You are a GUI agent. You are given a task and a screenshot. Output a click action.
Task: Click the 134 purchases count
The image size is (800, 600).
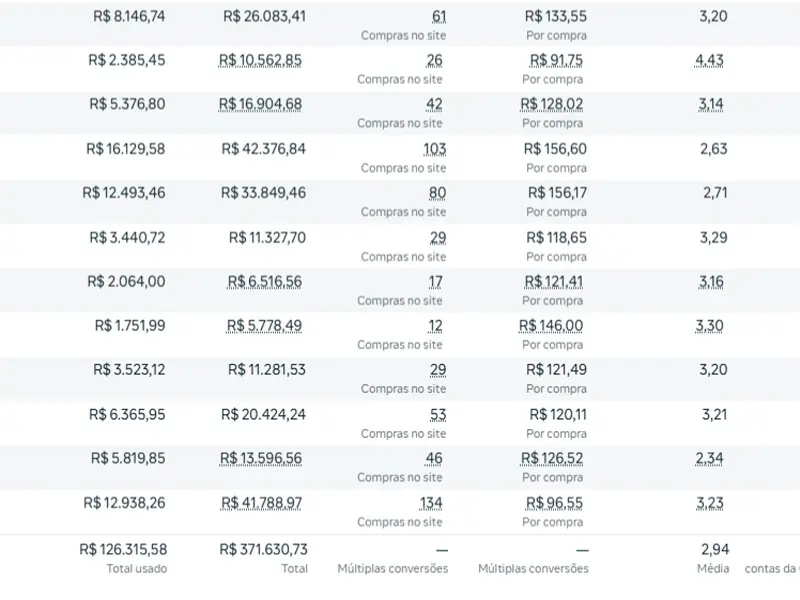(431, 503)
